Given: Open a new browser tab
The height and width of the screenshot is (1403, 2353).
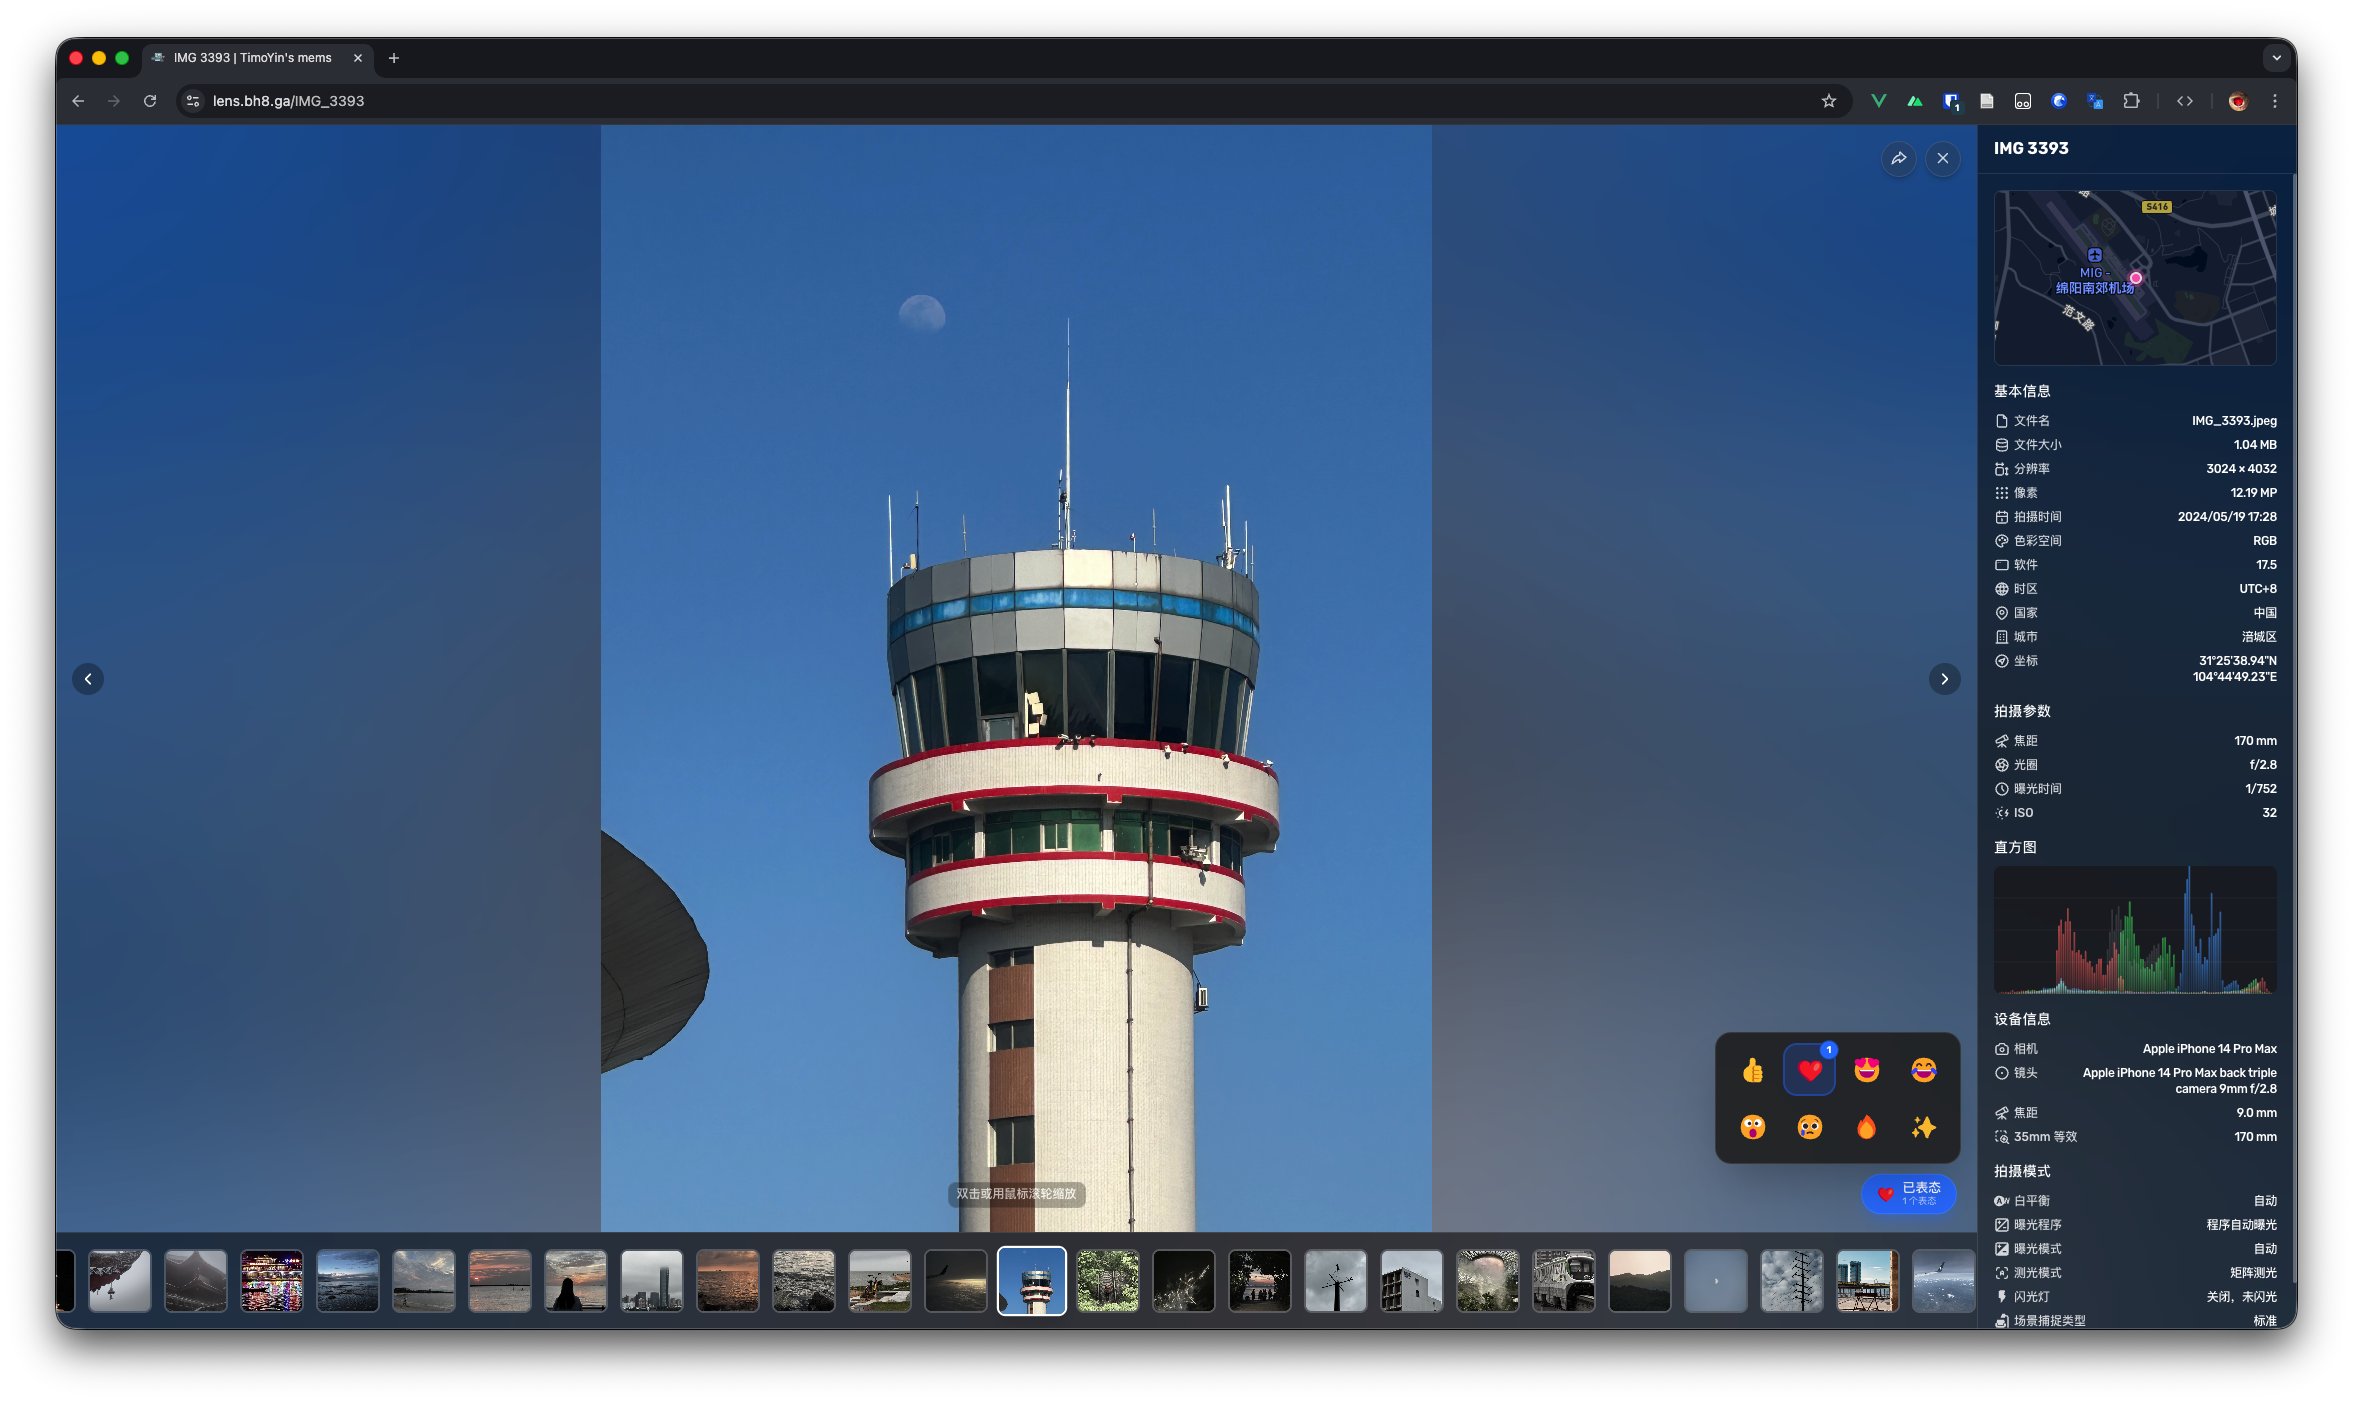Looking at the screenshot, I should (x=394, y=58).
